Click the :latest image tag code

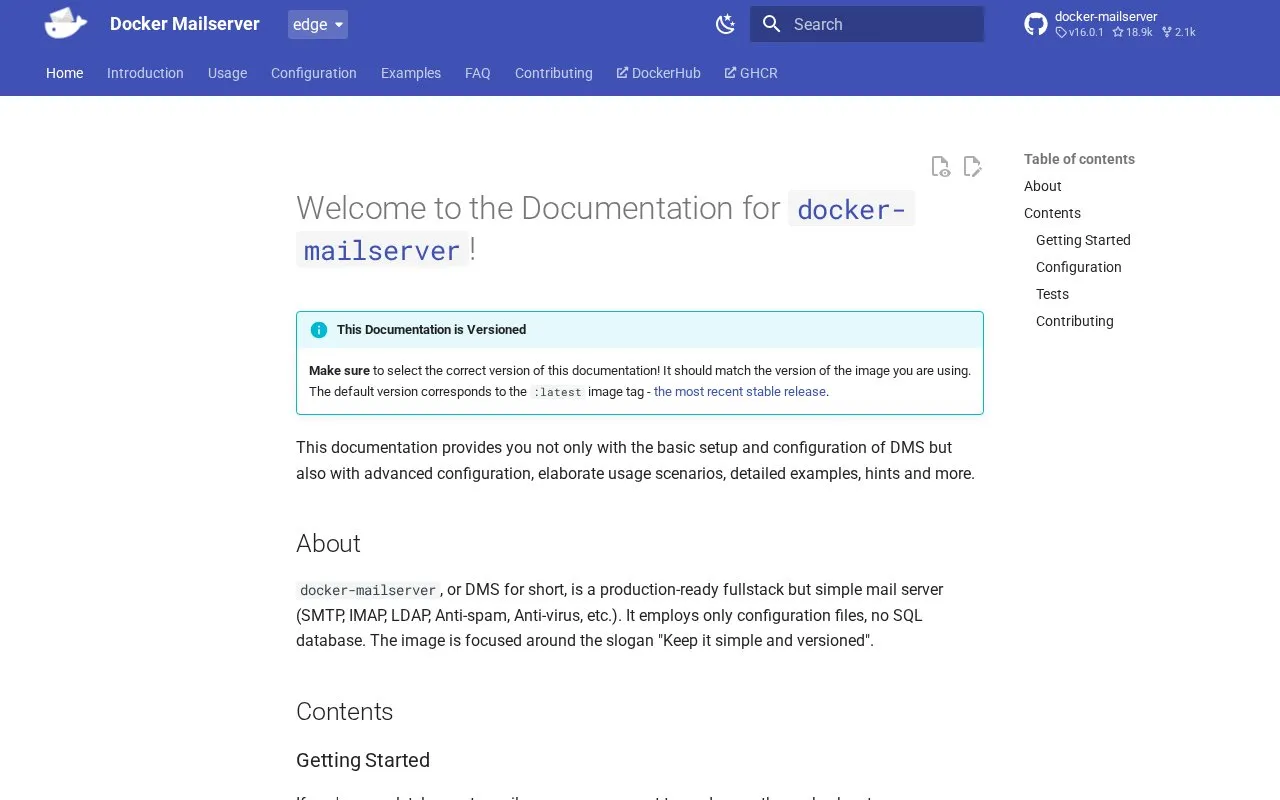click(x=557, y=392)
